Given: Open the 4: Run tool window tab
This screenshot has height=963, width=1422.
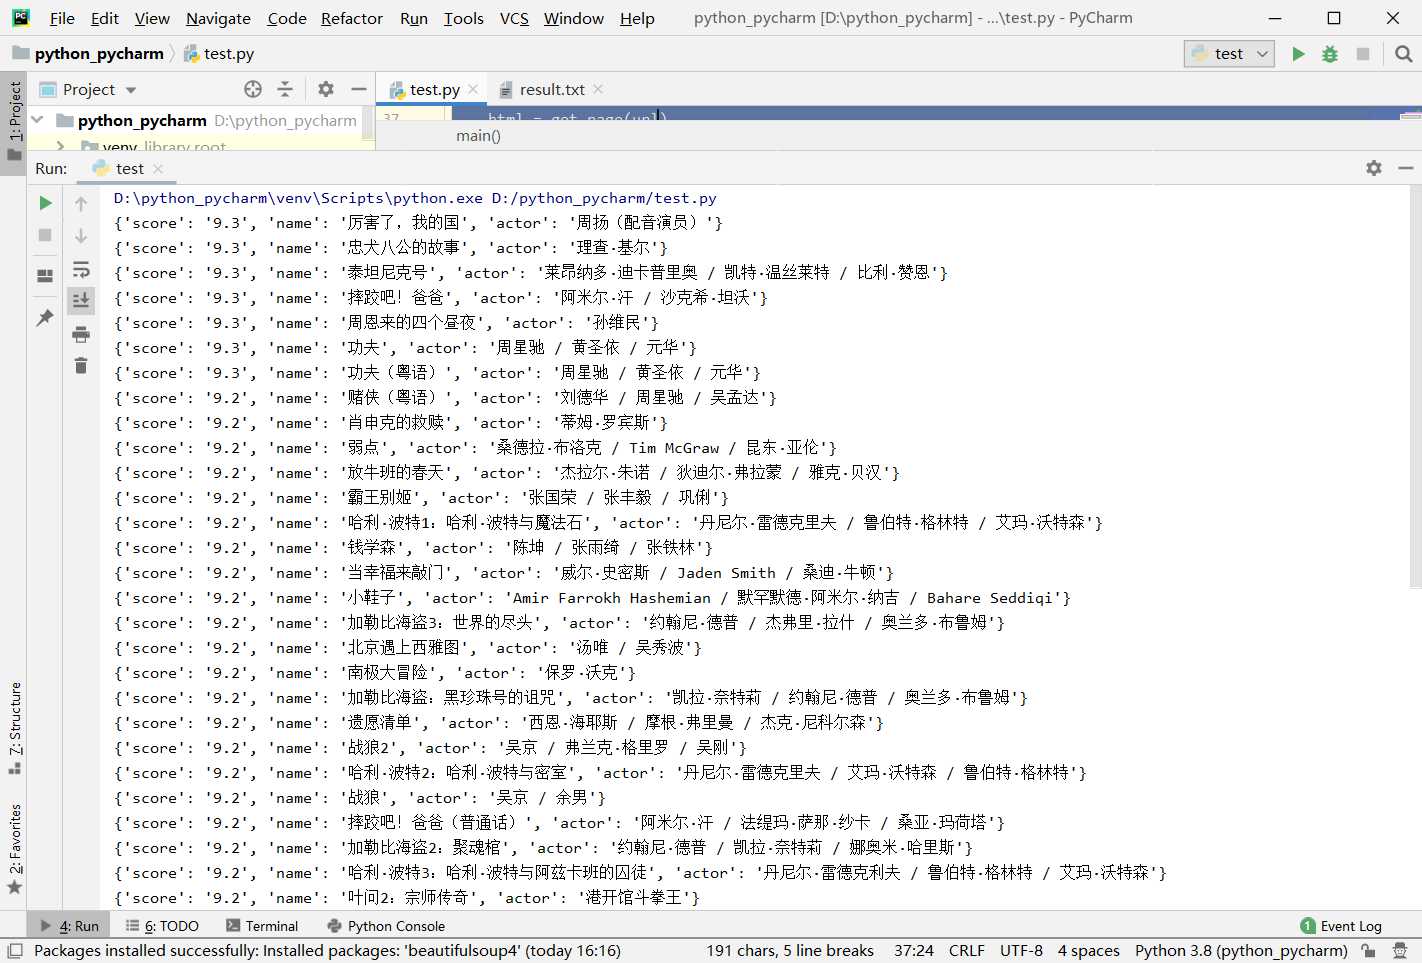Looking at the screenshot, I should click(x=70, y=926).
